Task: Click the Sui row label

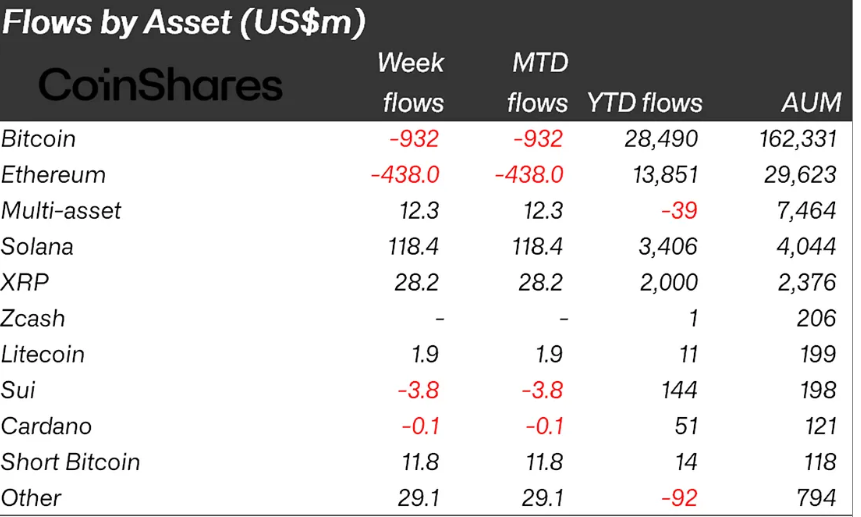Action: click(x=19, y=390)
